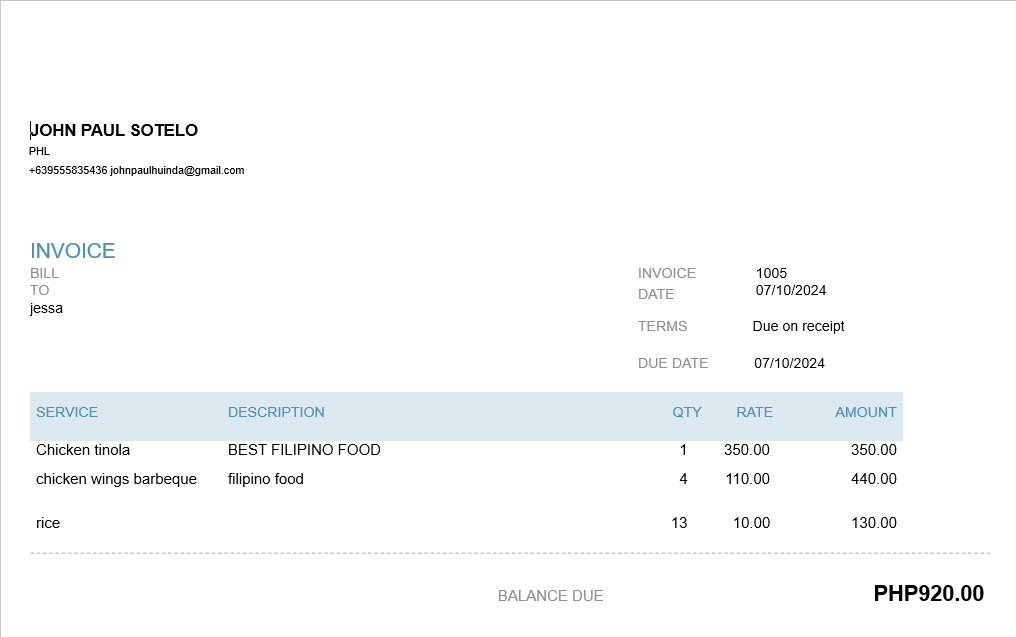
Task: Click the 440.00 amount value
Action: (x=873, y=479)
